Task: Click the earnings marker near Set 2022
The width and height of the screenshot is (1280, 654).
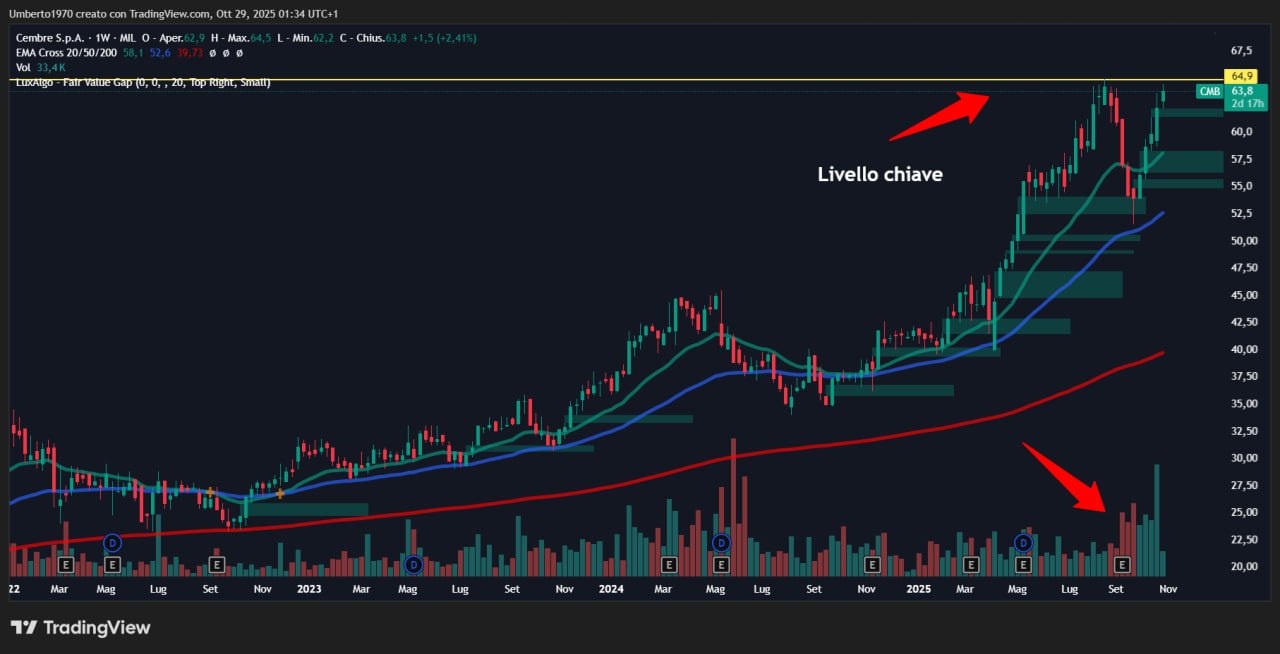Action: (x=216, y=565)
